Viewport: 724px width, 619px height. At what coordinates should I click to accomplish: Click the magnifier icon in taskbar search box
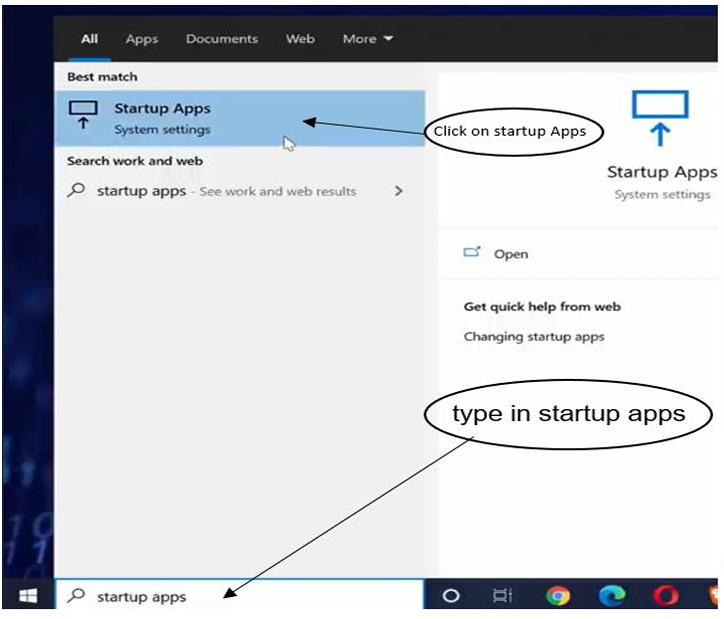coord(76,596)
